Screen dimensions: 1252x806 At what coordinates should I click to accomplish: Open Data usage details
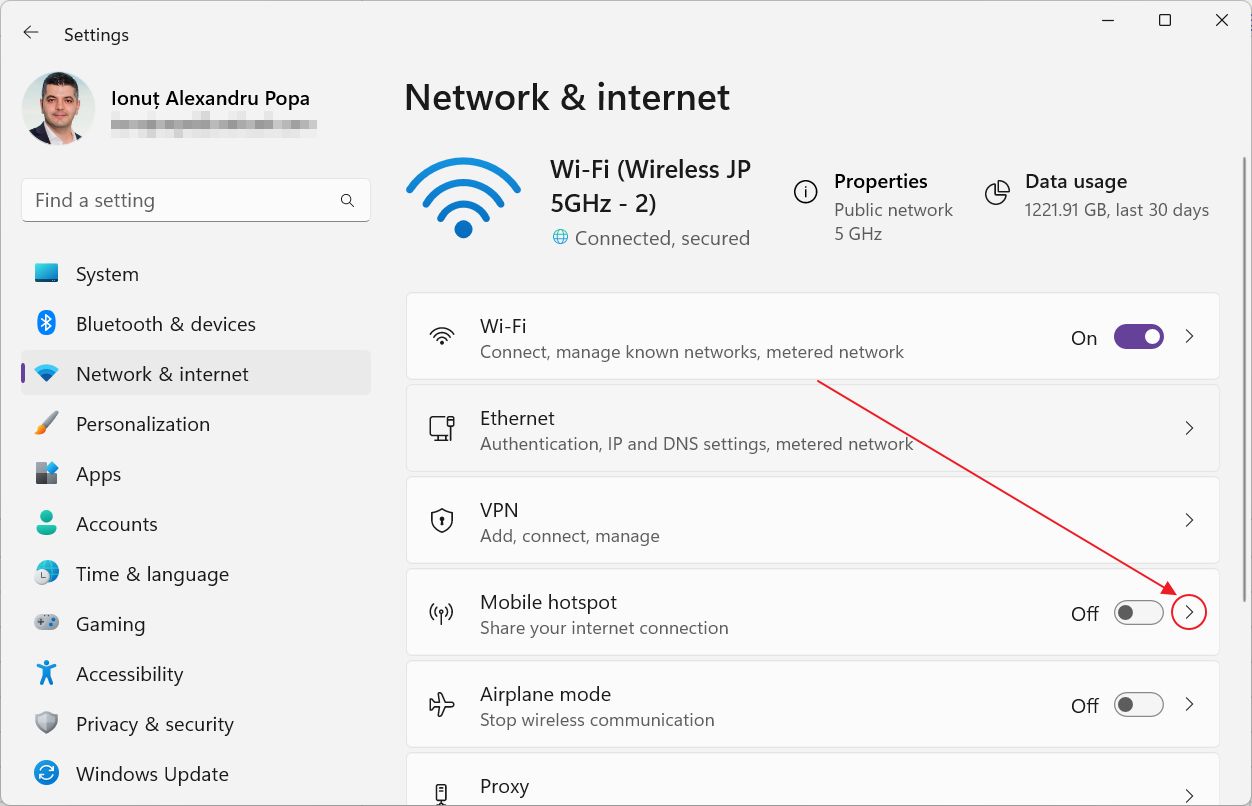click(1076, 181)
